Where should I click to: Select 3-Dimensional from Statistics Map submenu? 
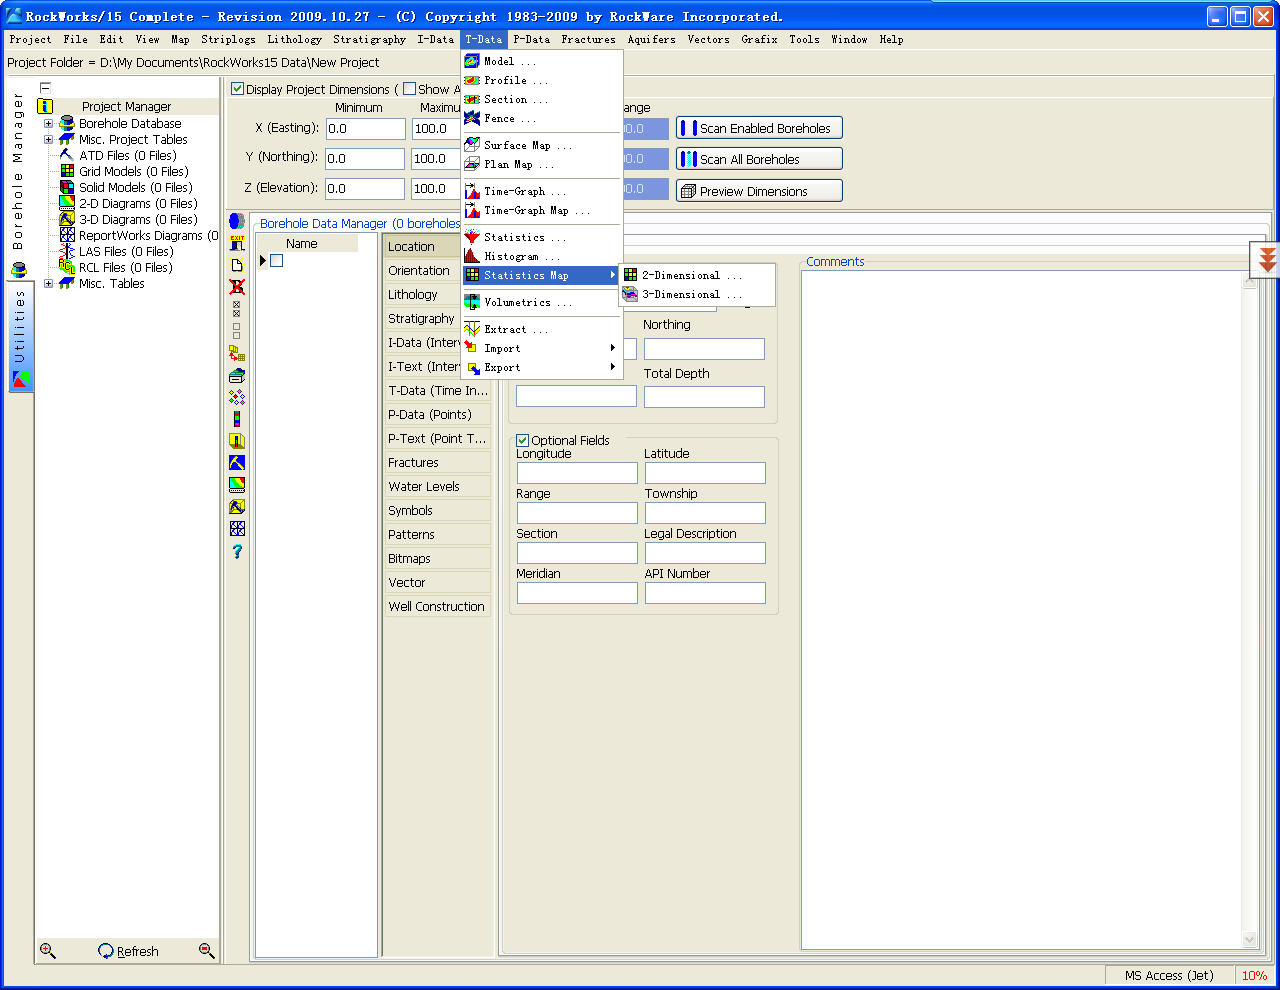(697, 294)
